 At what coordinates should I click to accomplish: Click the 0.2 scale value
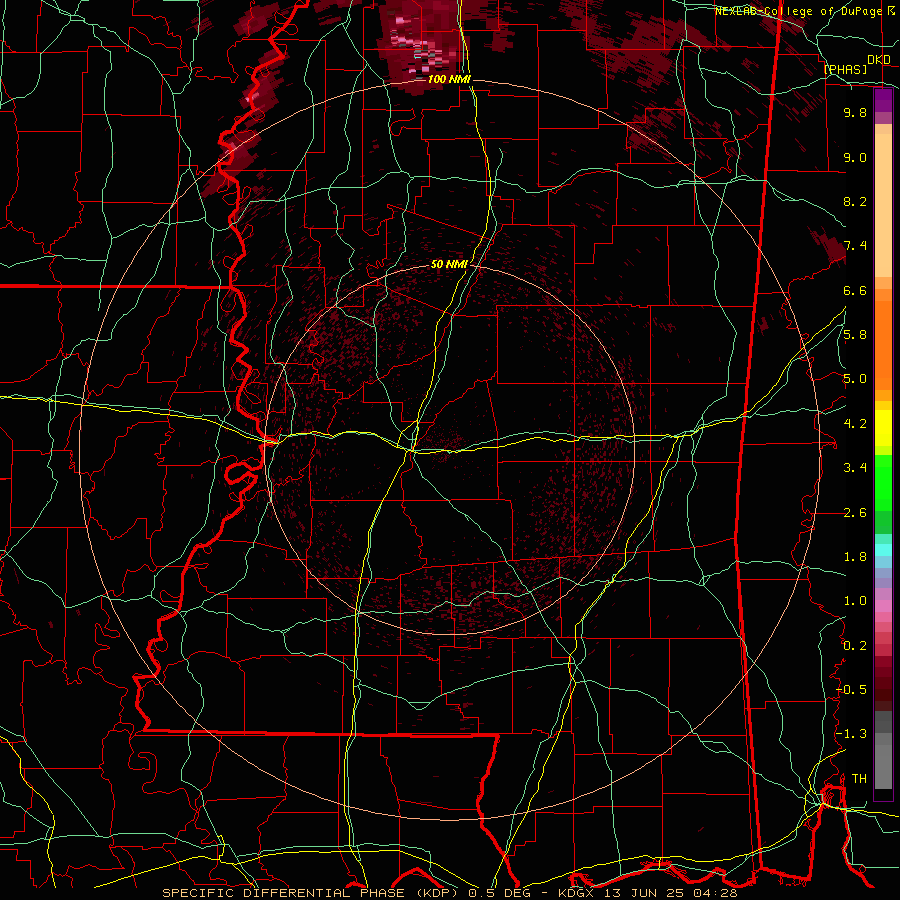855,646
